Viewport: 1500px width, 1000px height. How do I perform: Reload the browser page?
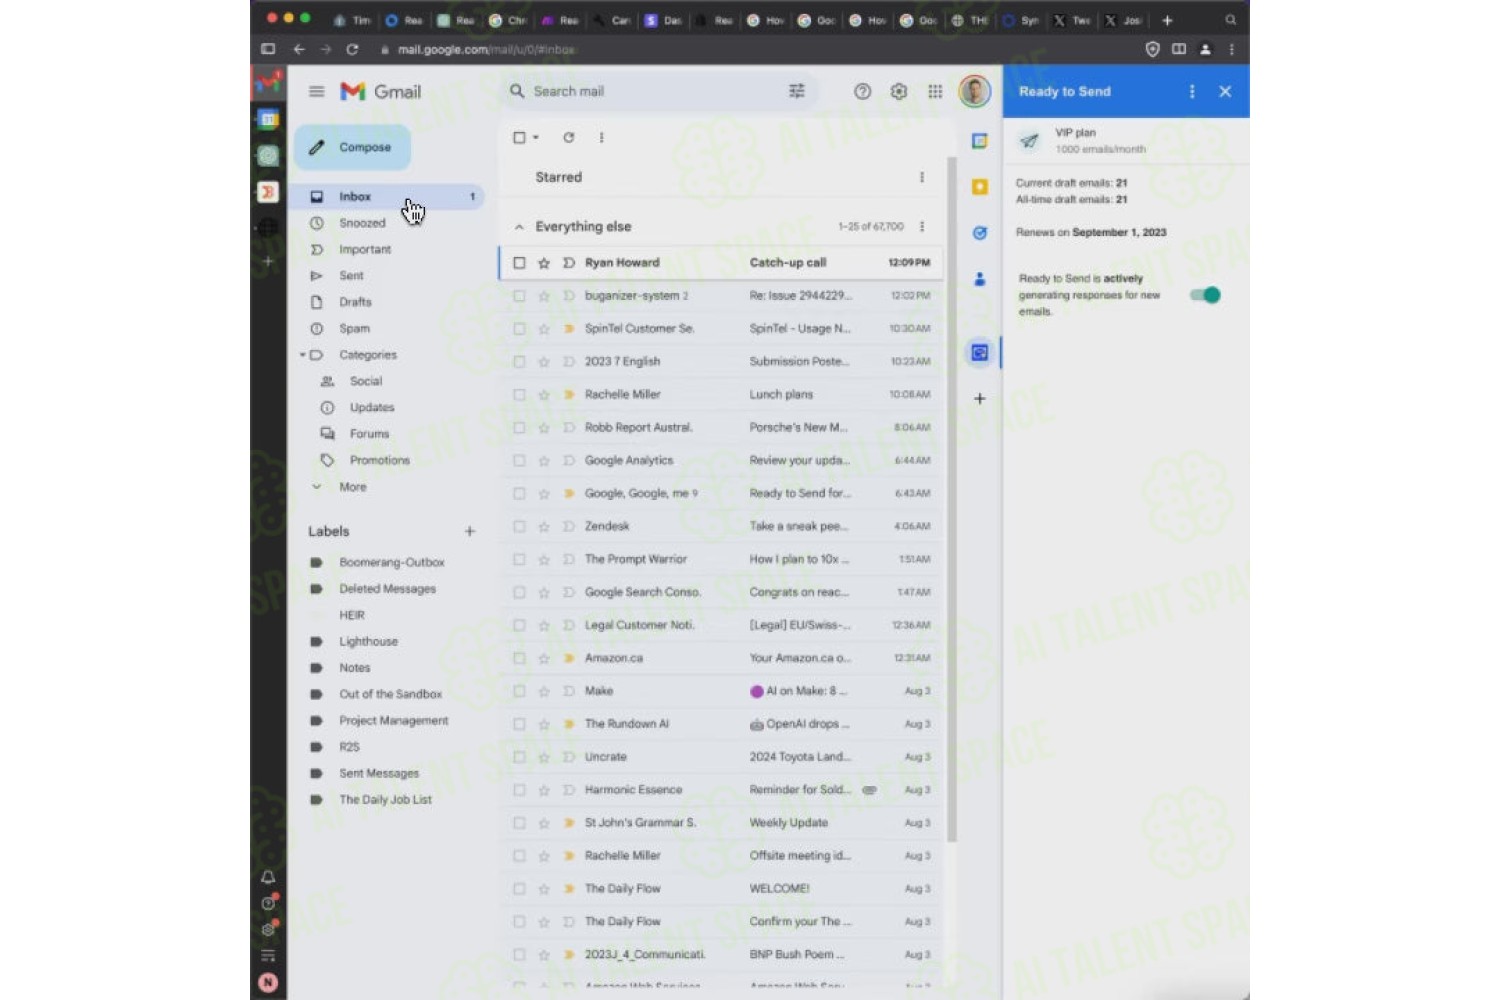point(352,49)
